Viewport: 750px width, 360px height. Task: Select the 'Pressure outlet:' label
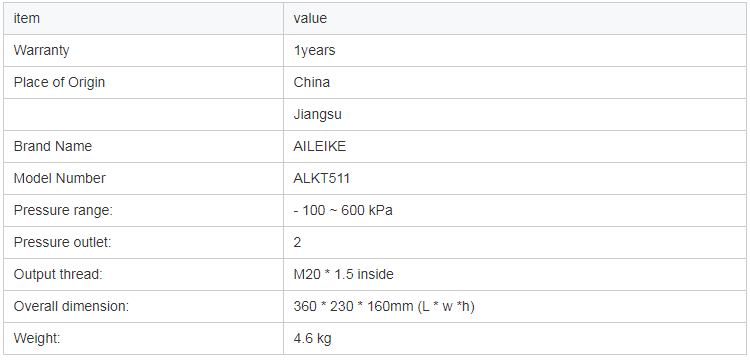coord(62,242)
